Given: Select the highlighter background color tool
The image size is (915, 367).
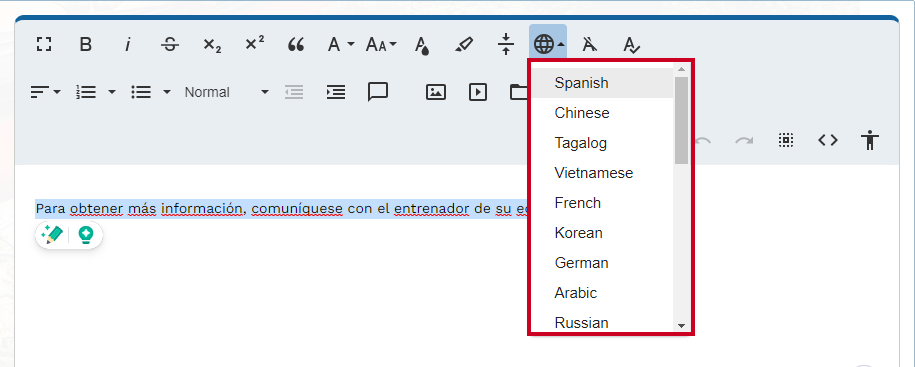Looking at the screenshot, I should point(465,44).
